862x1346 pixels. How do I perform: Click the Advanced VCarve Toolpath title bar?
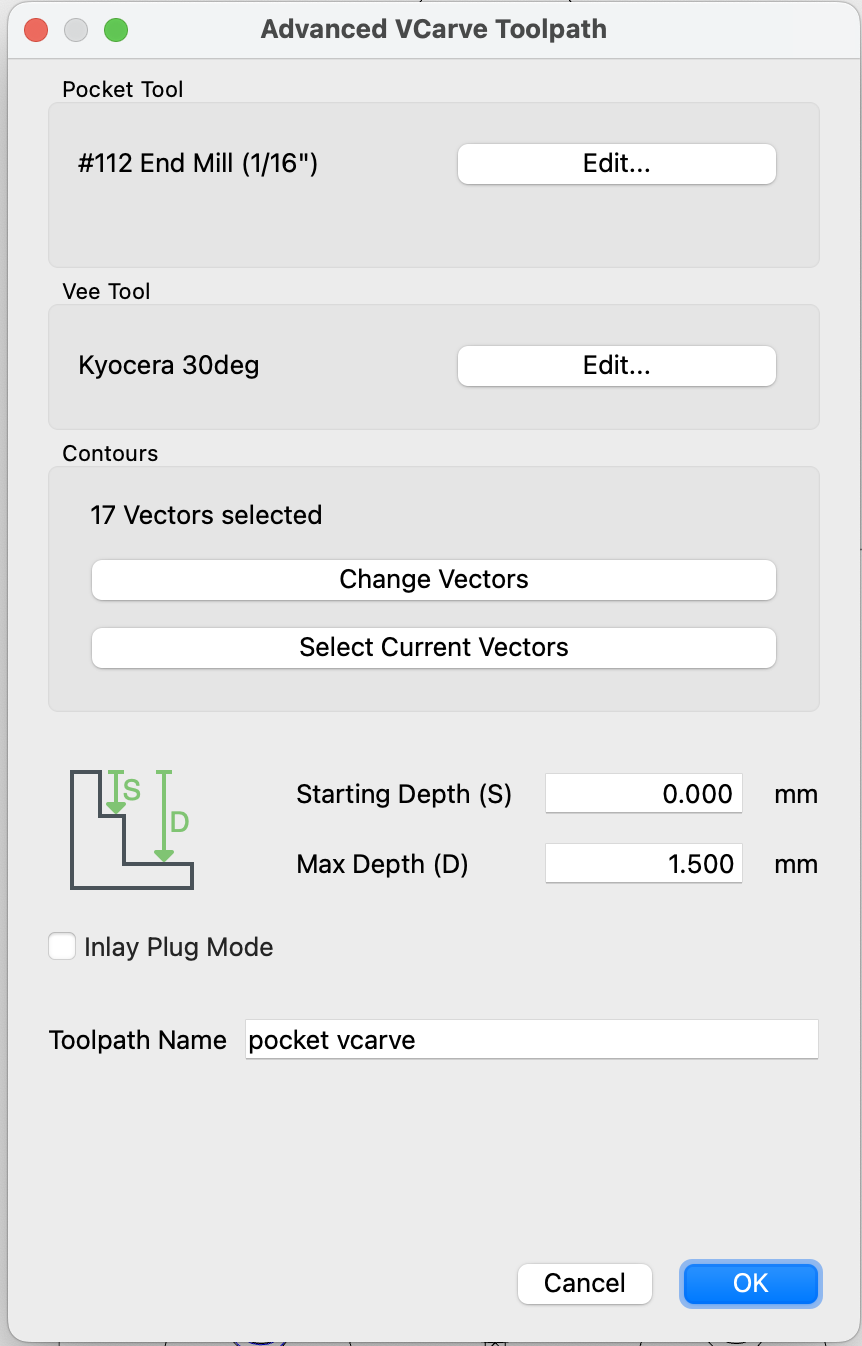tap(433, 29)
